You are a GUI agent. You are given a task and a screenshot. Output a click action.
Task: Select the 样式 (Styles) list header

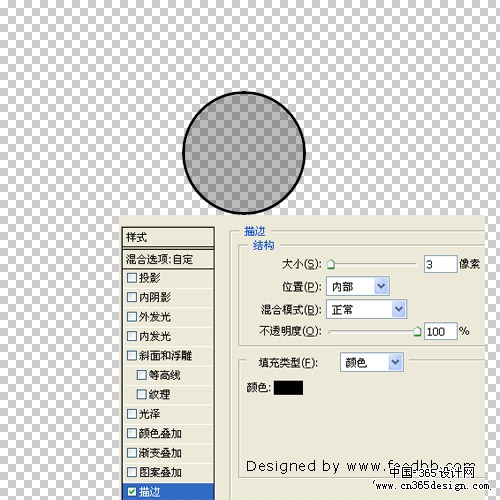(x=168, y=237)
